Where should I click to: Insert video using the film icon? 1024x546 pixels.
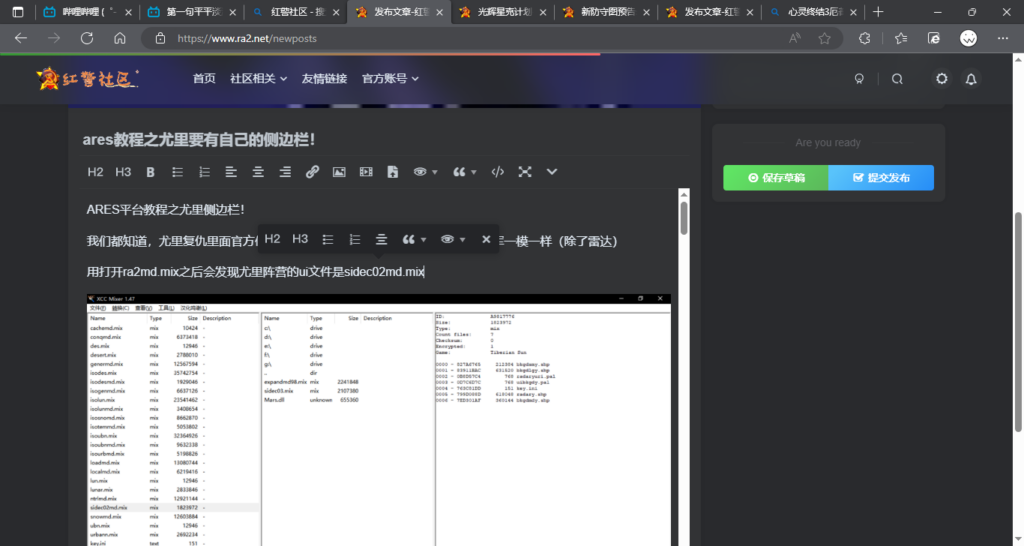tap(366, 172)
